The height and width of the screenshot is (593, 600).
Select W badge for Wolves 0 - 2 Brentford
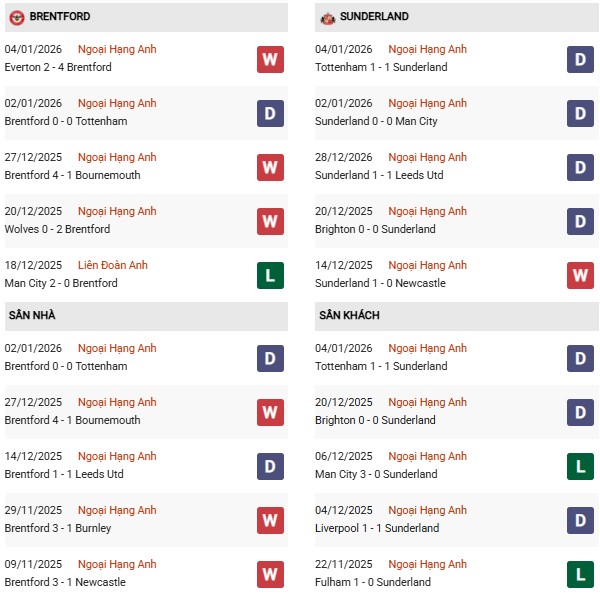(x=270, y=221)
